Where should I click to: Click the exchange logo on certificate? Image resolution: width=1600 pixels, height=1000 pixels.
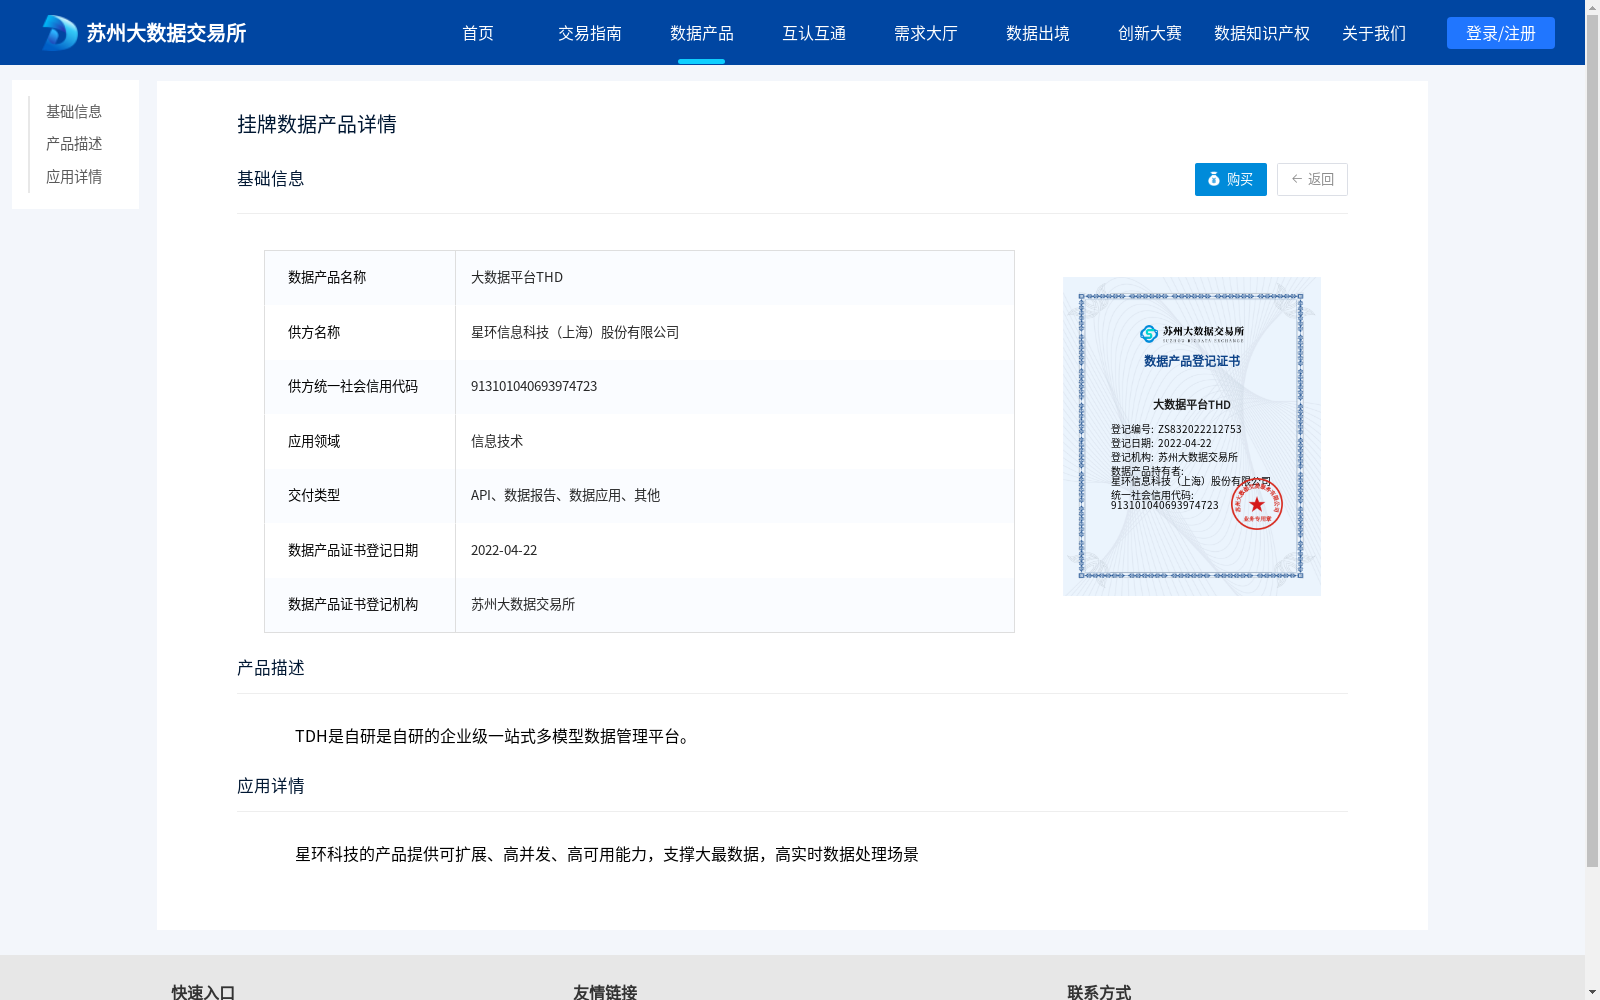1192,333
